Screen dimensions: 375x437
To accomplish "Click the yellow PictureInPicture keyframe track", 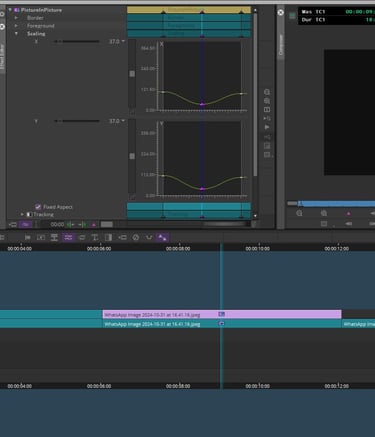I will tap(189, 10).
